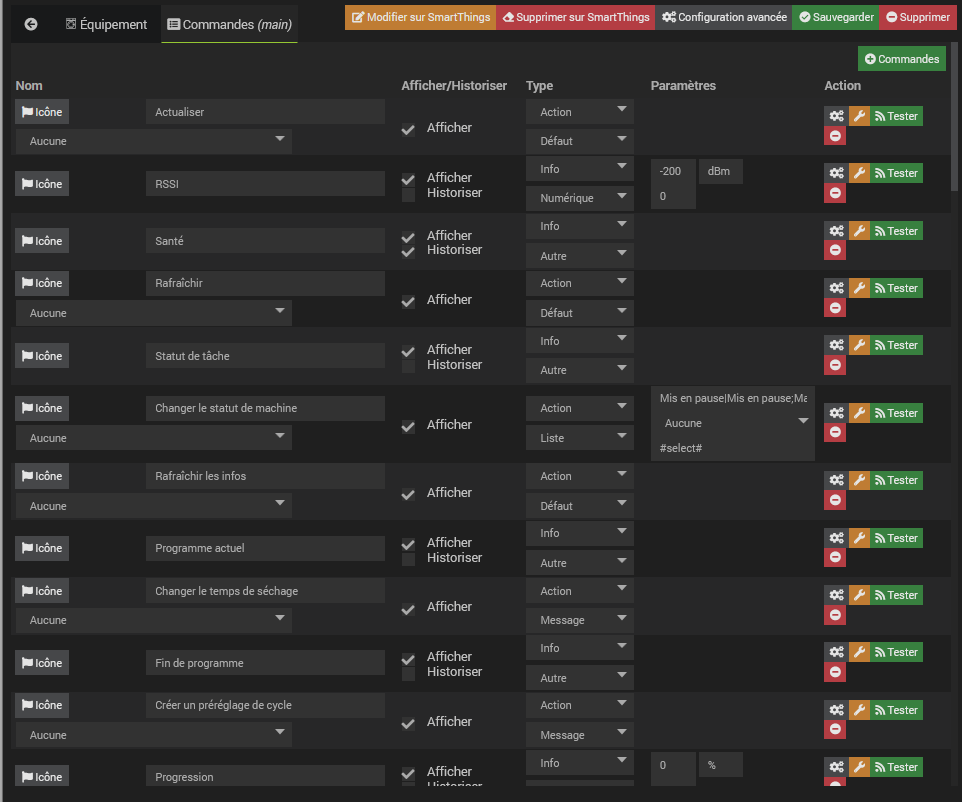Open Numérique subtype dropdown for RSSI

click(580, 198)
